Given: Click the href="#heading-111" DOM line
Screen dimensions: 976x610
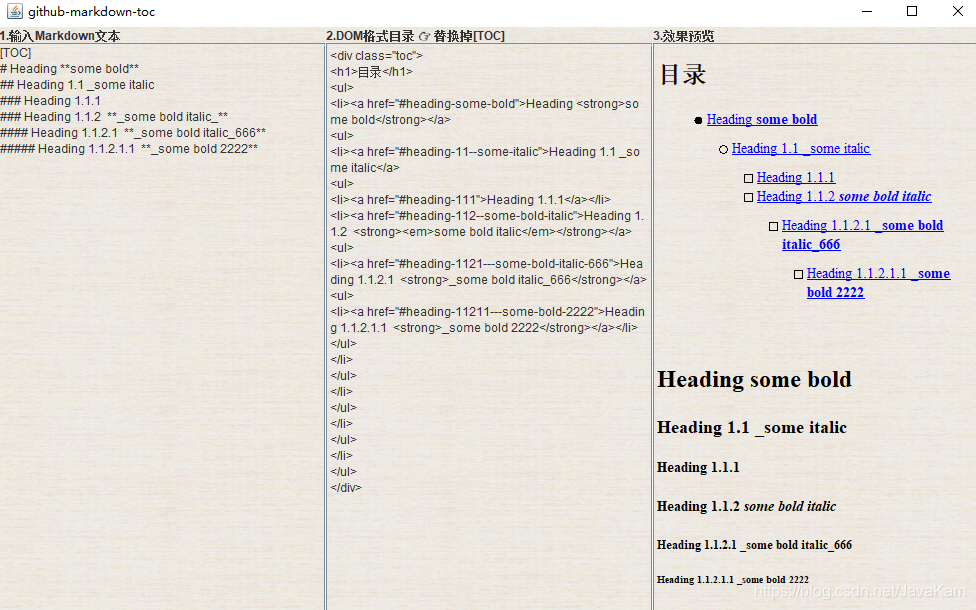Looking at the screenshot, I should pyautogui.click(x=471, y=200).
